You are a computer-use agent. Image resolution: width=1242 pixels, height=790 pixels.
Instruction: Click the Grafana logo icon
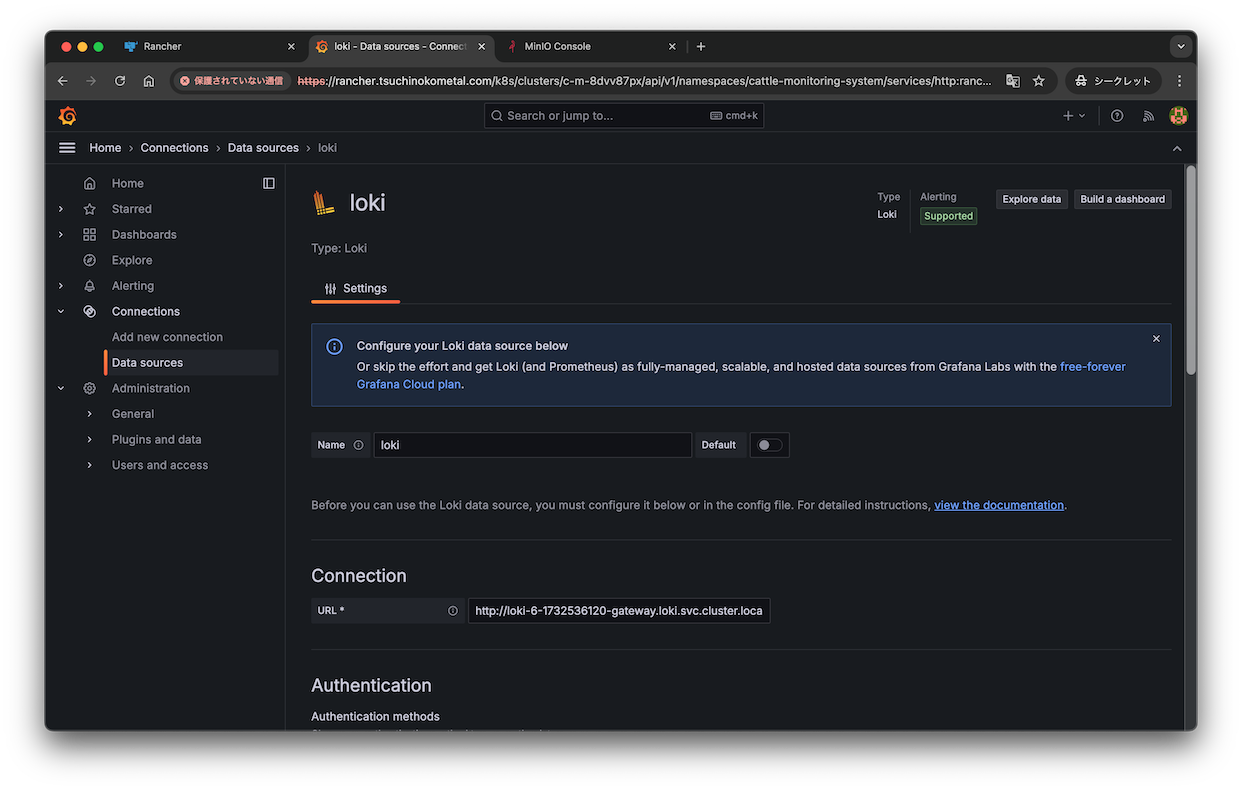(x=68, y=116)
